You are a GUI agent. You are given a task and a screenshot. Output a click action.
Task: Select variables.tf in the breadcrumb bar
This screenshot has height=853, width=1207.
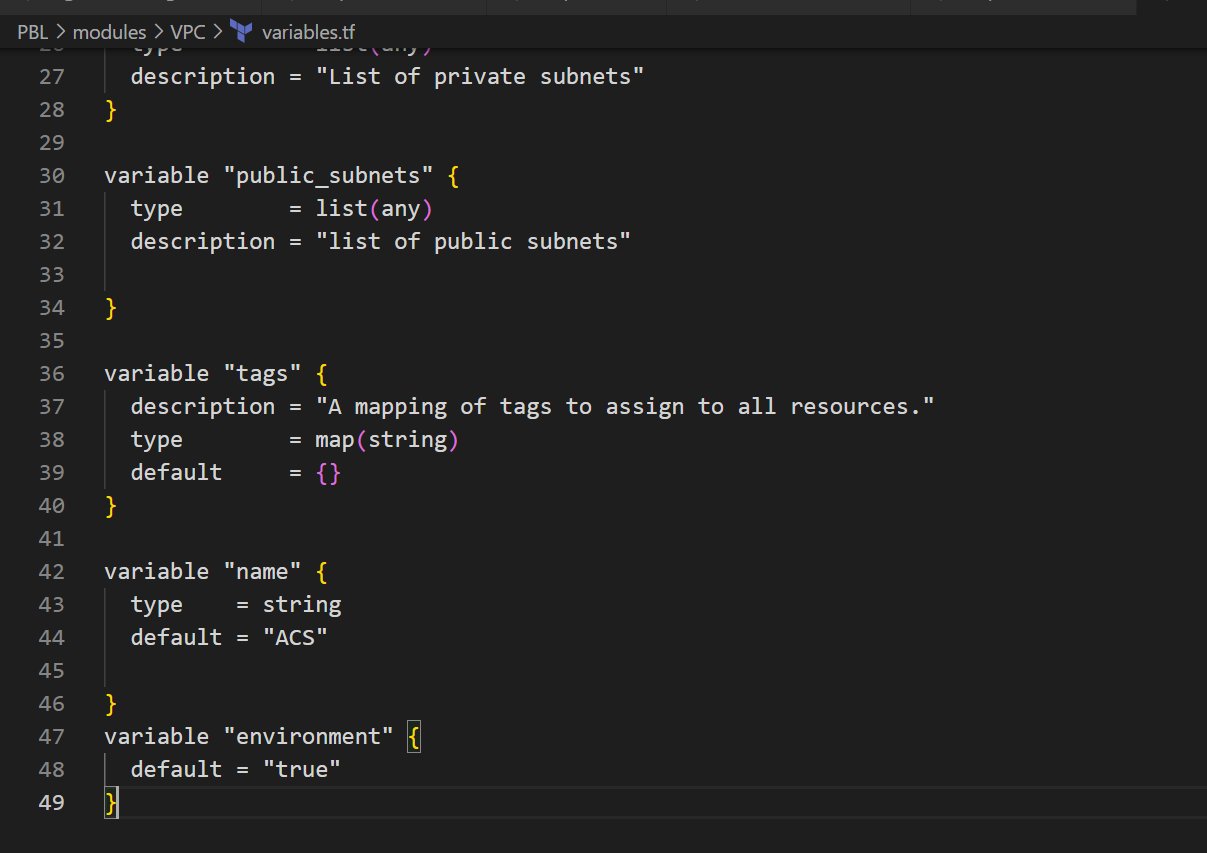click(308, 31)
